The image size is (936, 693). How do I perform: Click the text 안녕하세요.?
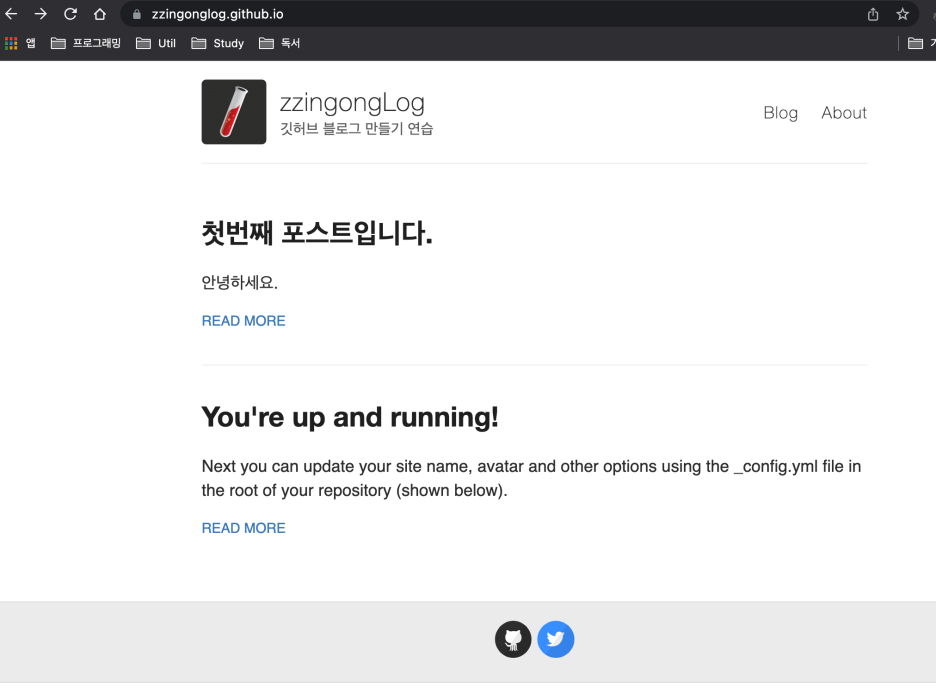(240, 282)
